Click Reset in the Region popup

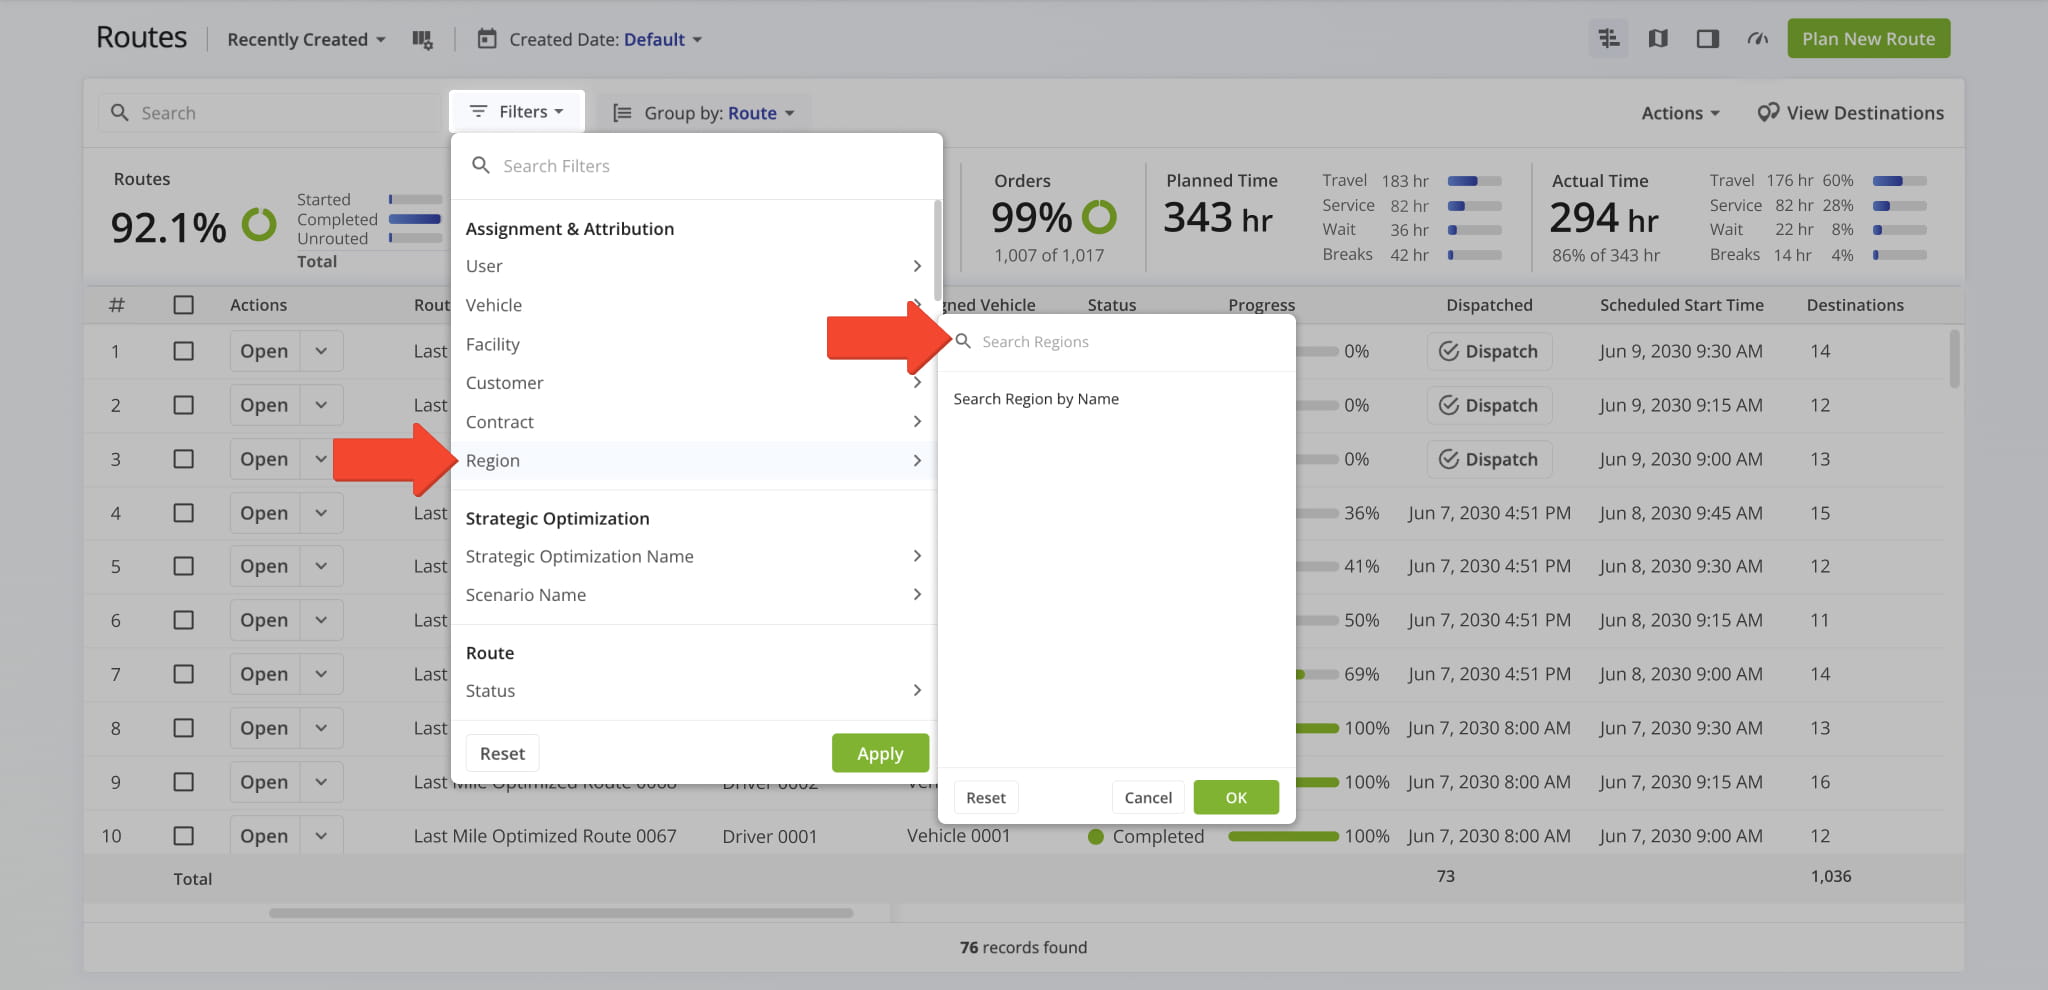click(986, 797)
